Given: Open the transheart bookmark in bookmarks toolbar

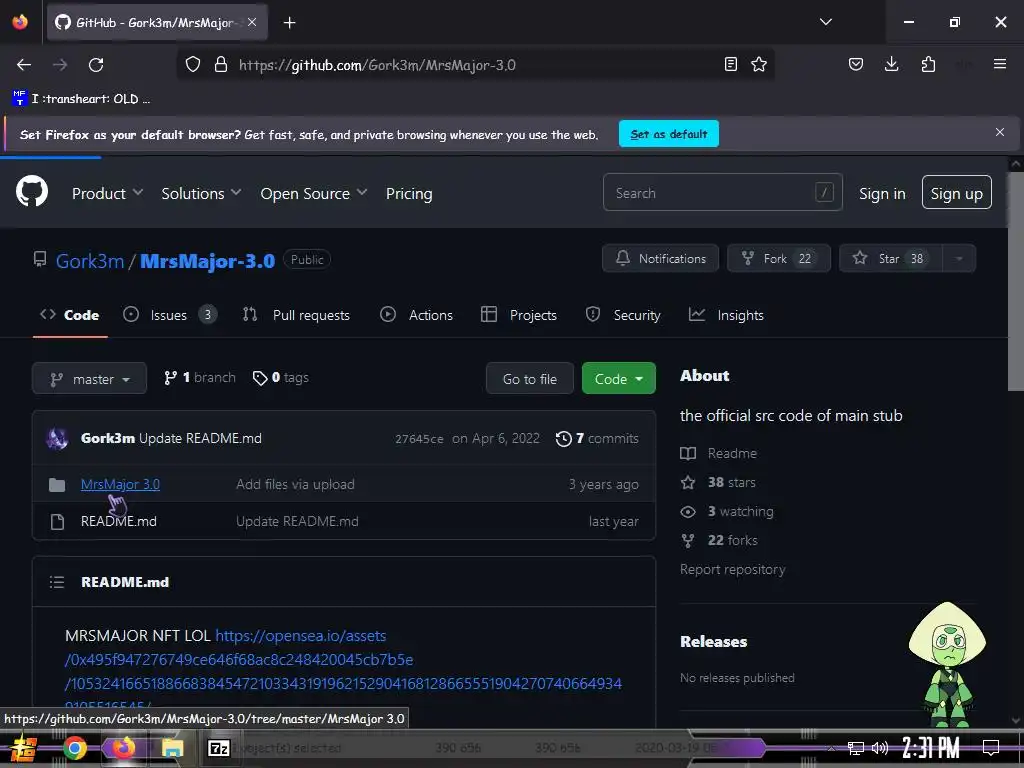Looking at the screenshot, I should pyautogui.click(x=81, y=99).
